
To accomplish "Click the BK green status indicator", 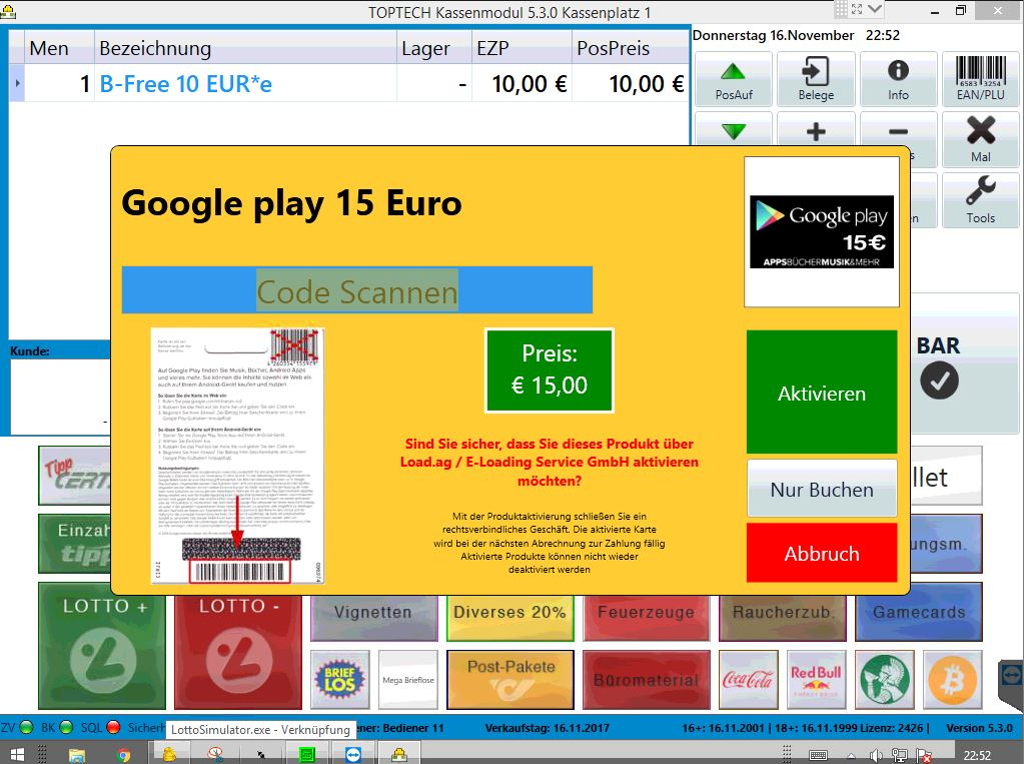I will (67, 727).
